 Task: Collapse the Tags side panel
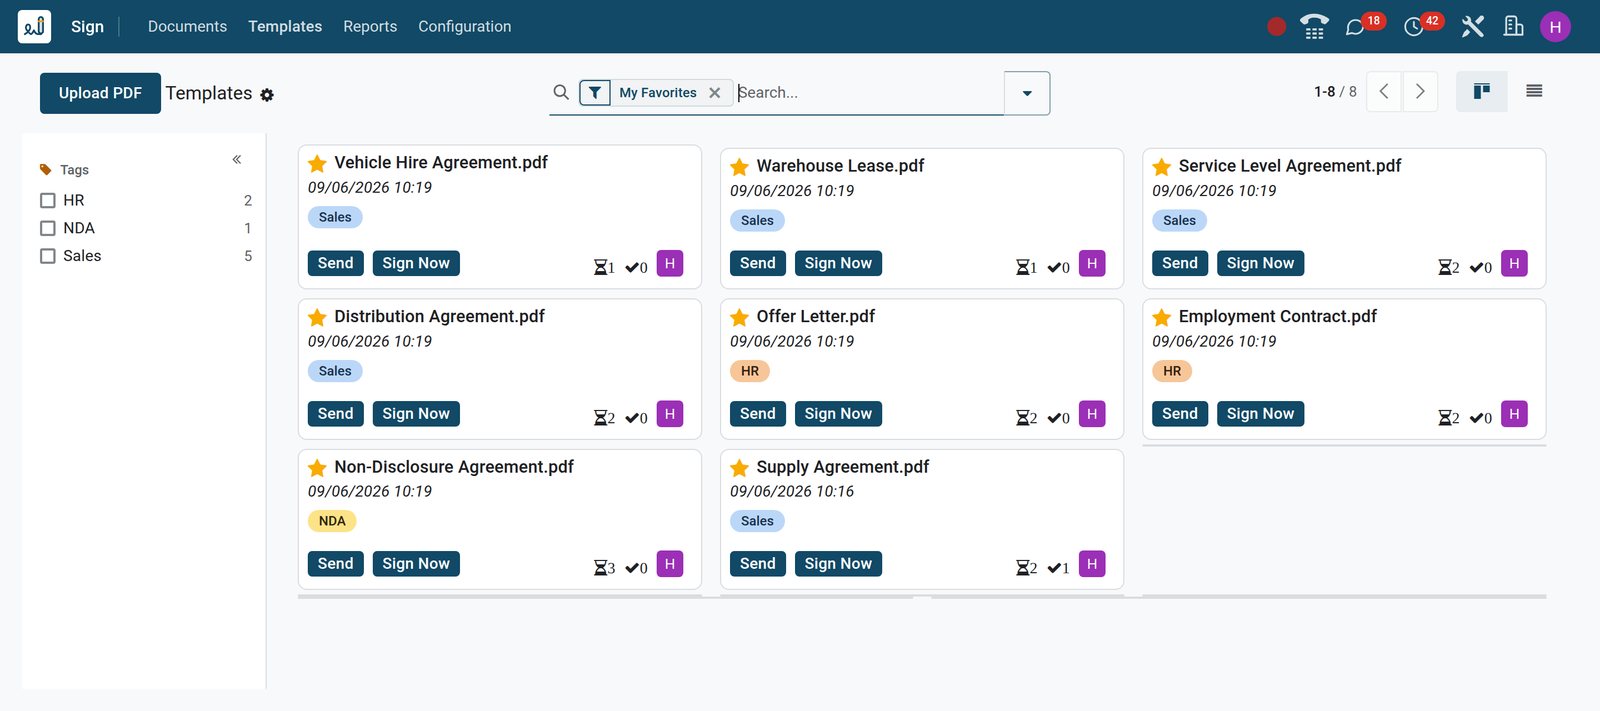pos(237,159)
